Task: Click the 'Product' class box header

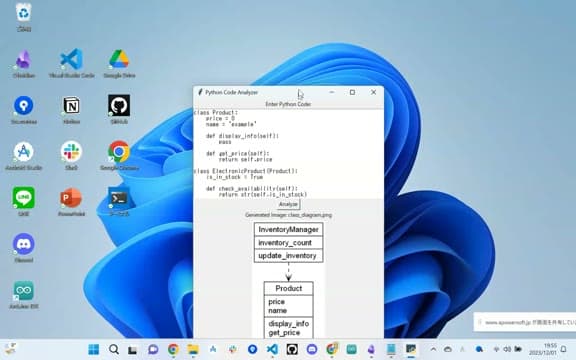Action: tap(289, 288)
